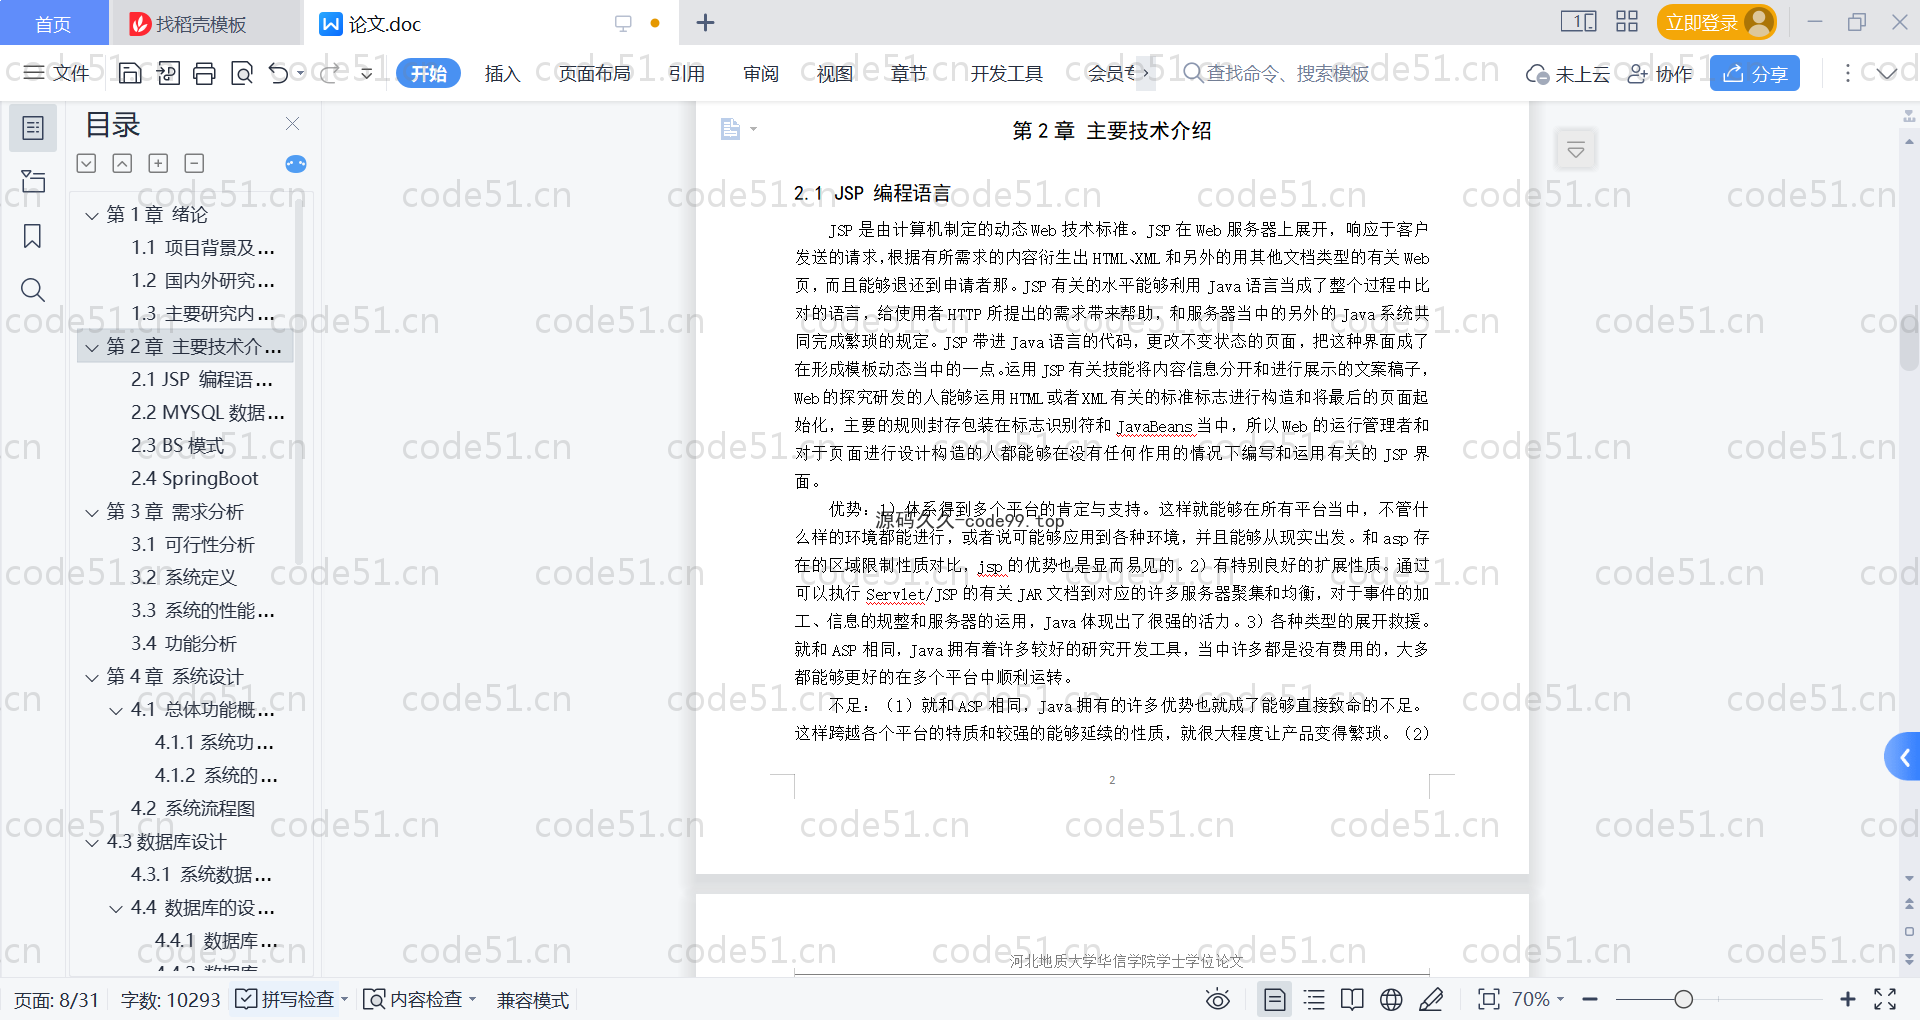Screen dimensions: 1920x1020
Task: Select the 开发工具 ribbon tab
Action: 1006,73
